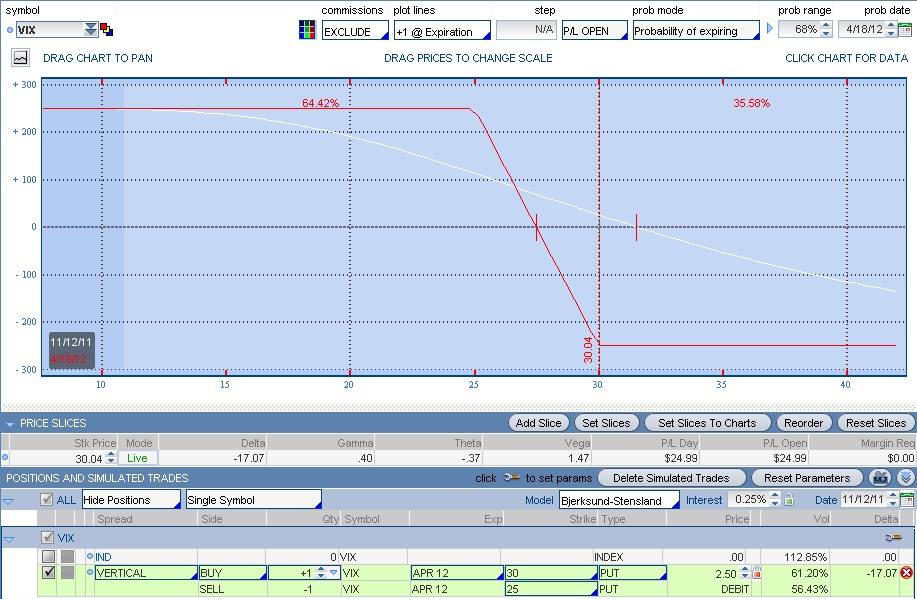Open the Bjerksund-Stensland model dropdown

pos(619,500)
